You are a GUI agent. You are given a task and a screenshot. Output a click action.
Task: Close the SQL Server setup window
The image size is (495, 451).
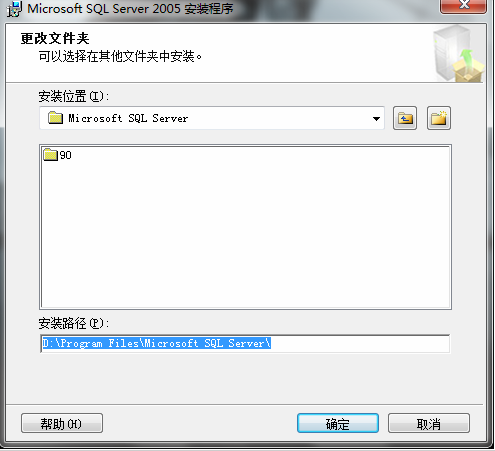point(463,5)
